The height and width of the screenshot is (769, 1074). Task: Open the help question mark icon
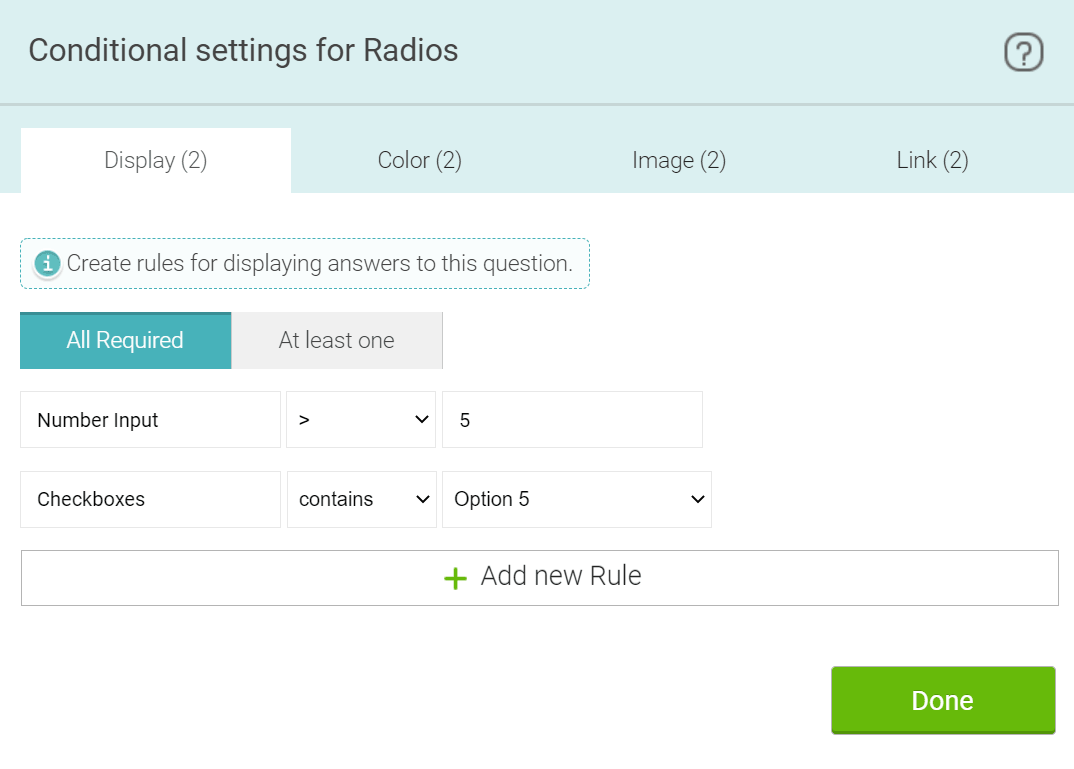coord(1023,52)
